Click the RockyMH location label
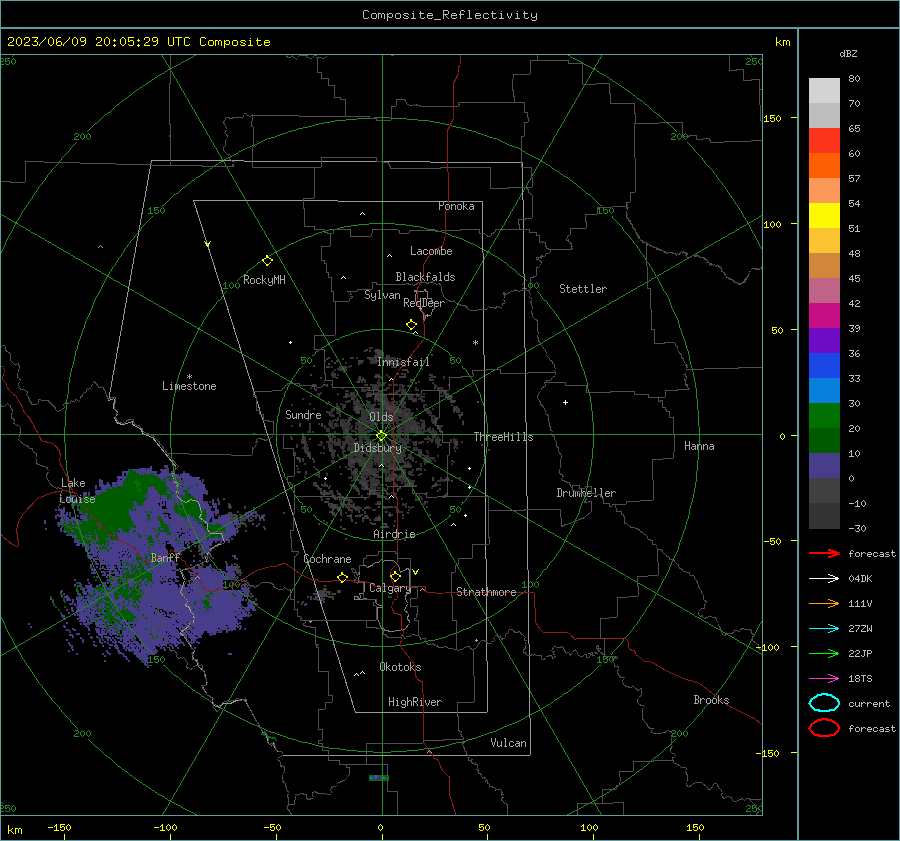 (264, 280)
